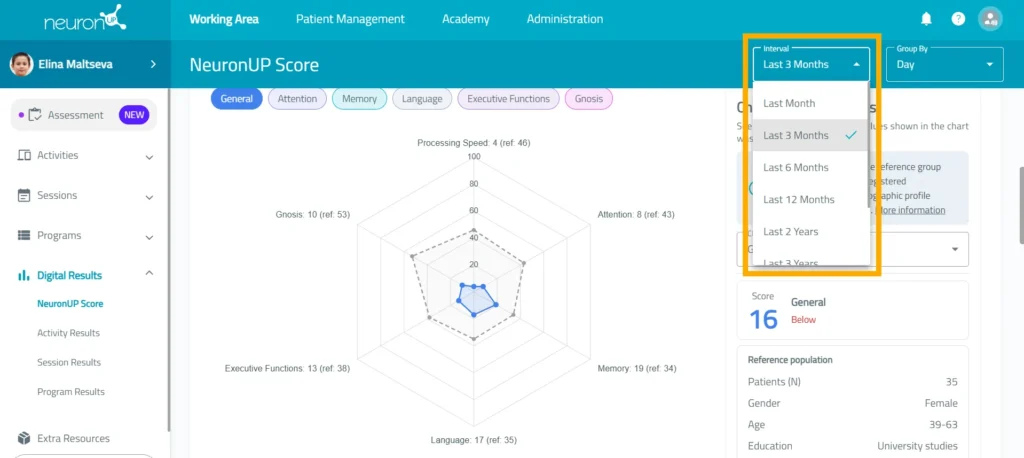Select the Language score tab

click(x=422, y=99)
